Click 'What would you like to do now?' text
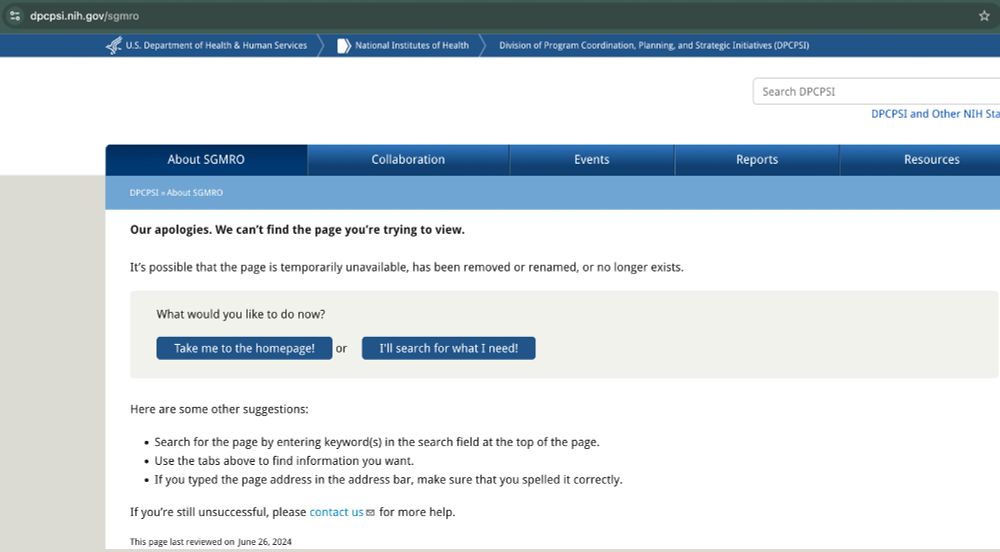The height and width of the screenshot is (552, 1000). [x=240, y=314]
